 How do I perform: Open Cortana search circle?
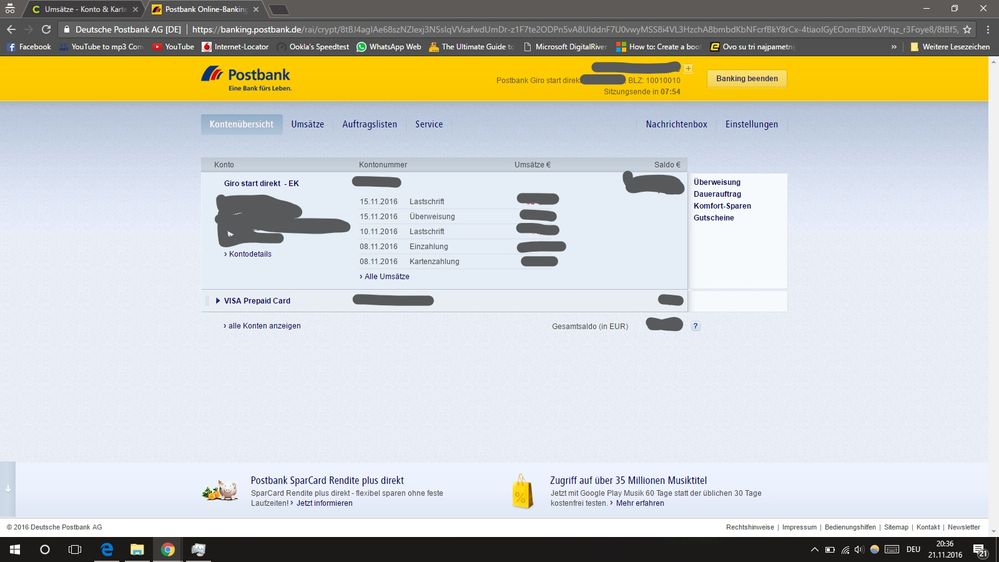coord(45,549)
